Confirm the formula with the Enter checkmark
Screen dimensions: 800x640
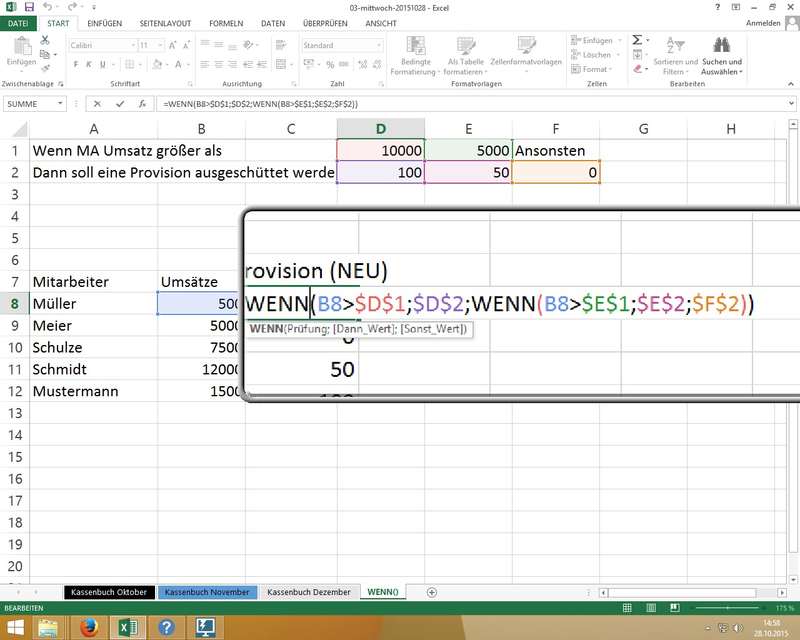pos(120,104)
